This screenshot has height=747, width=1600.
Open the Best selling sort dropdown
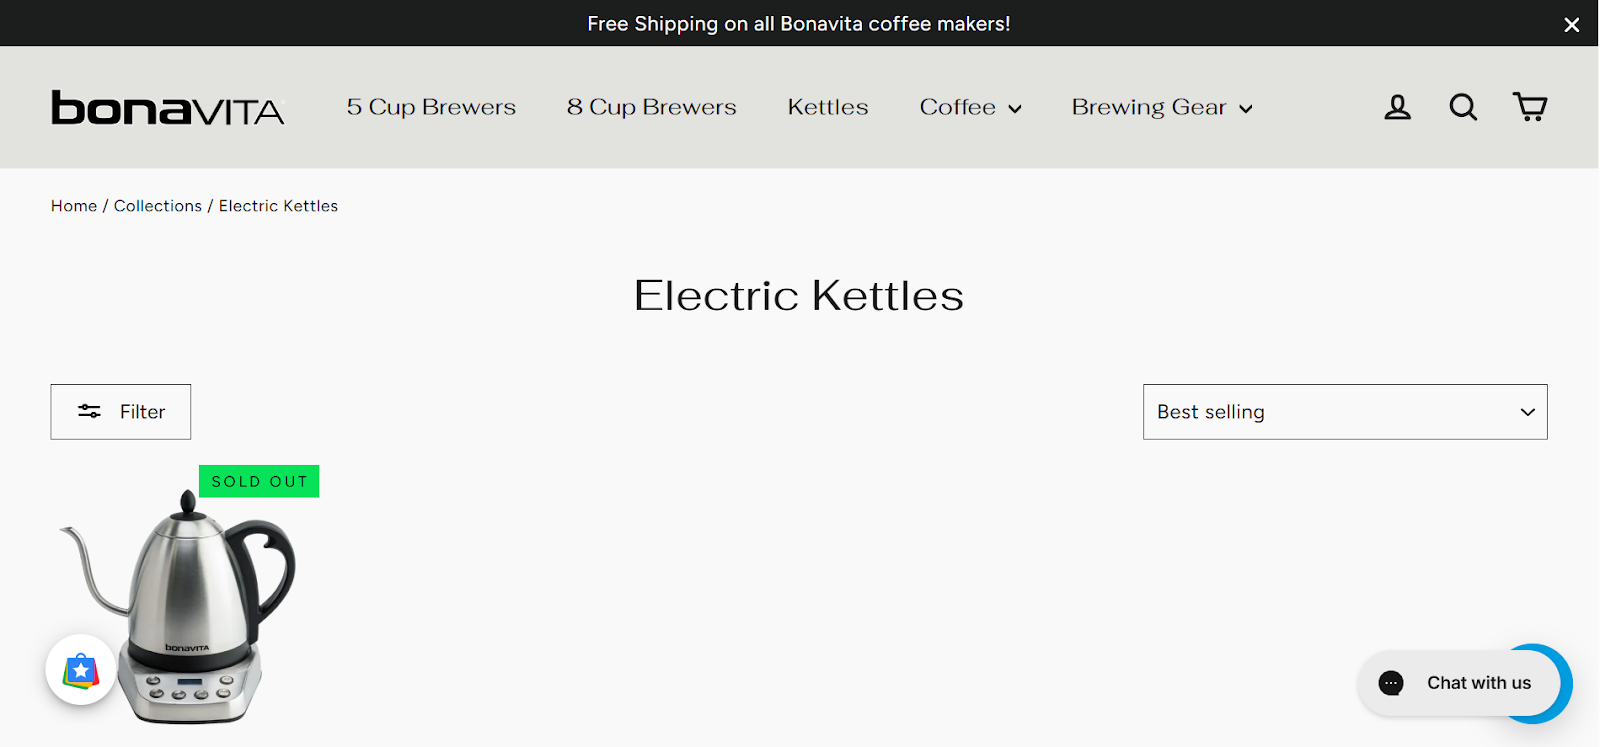click(1345, 412)
